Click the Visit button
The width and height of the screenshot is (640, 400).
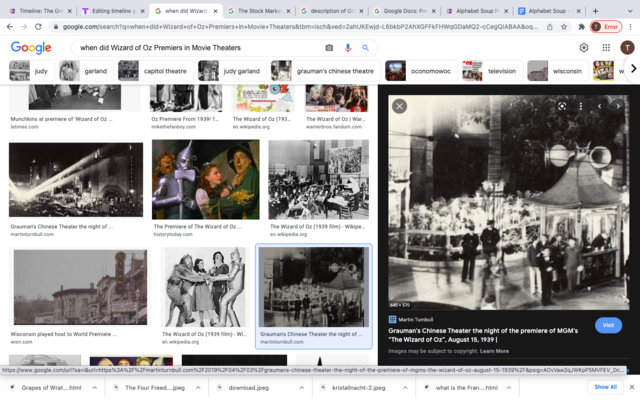[608, 325]
